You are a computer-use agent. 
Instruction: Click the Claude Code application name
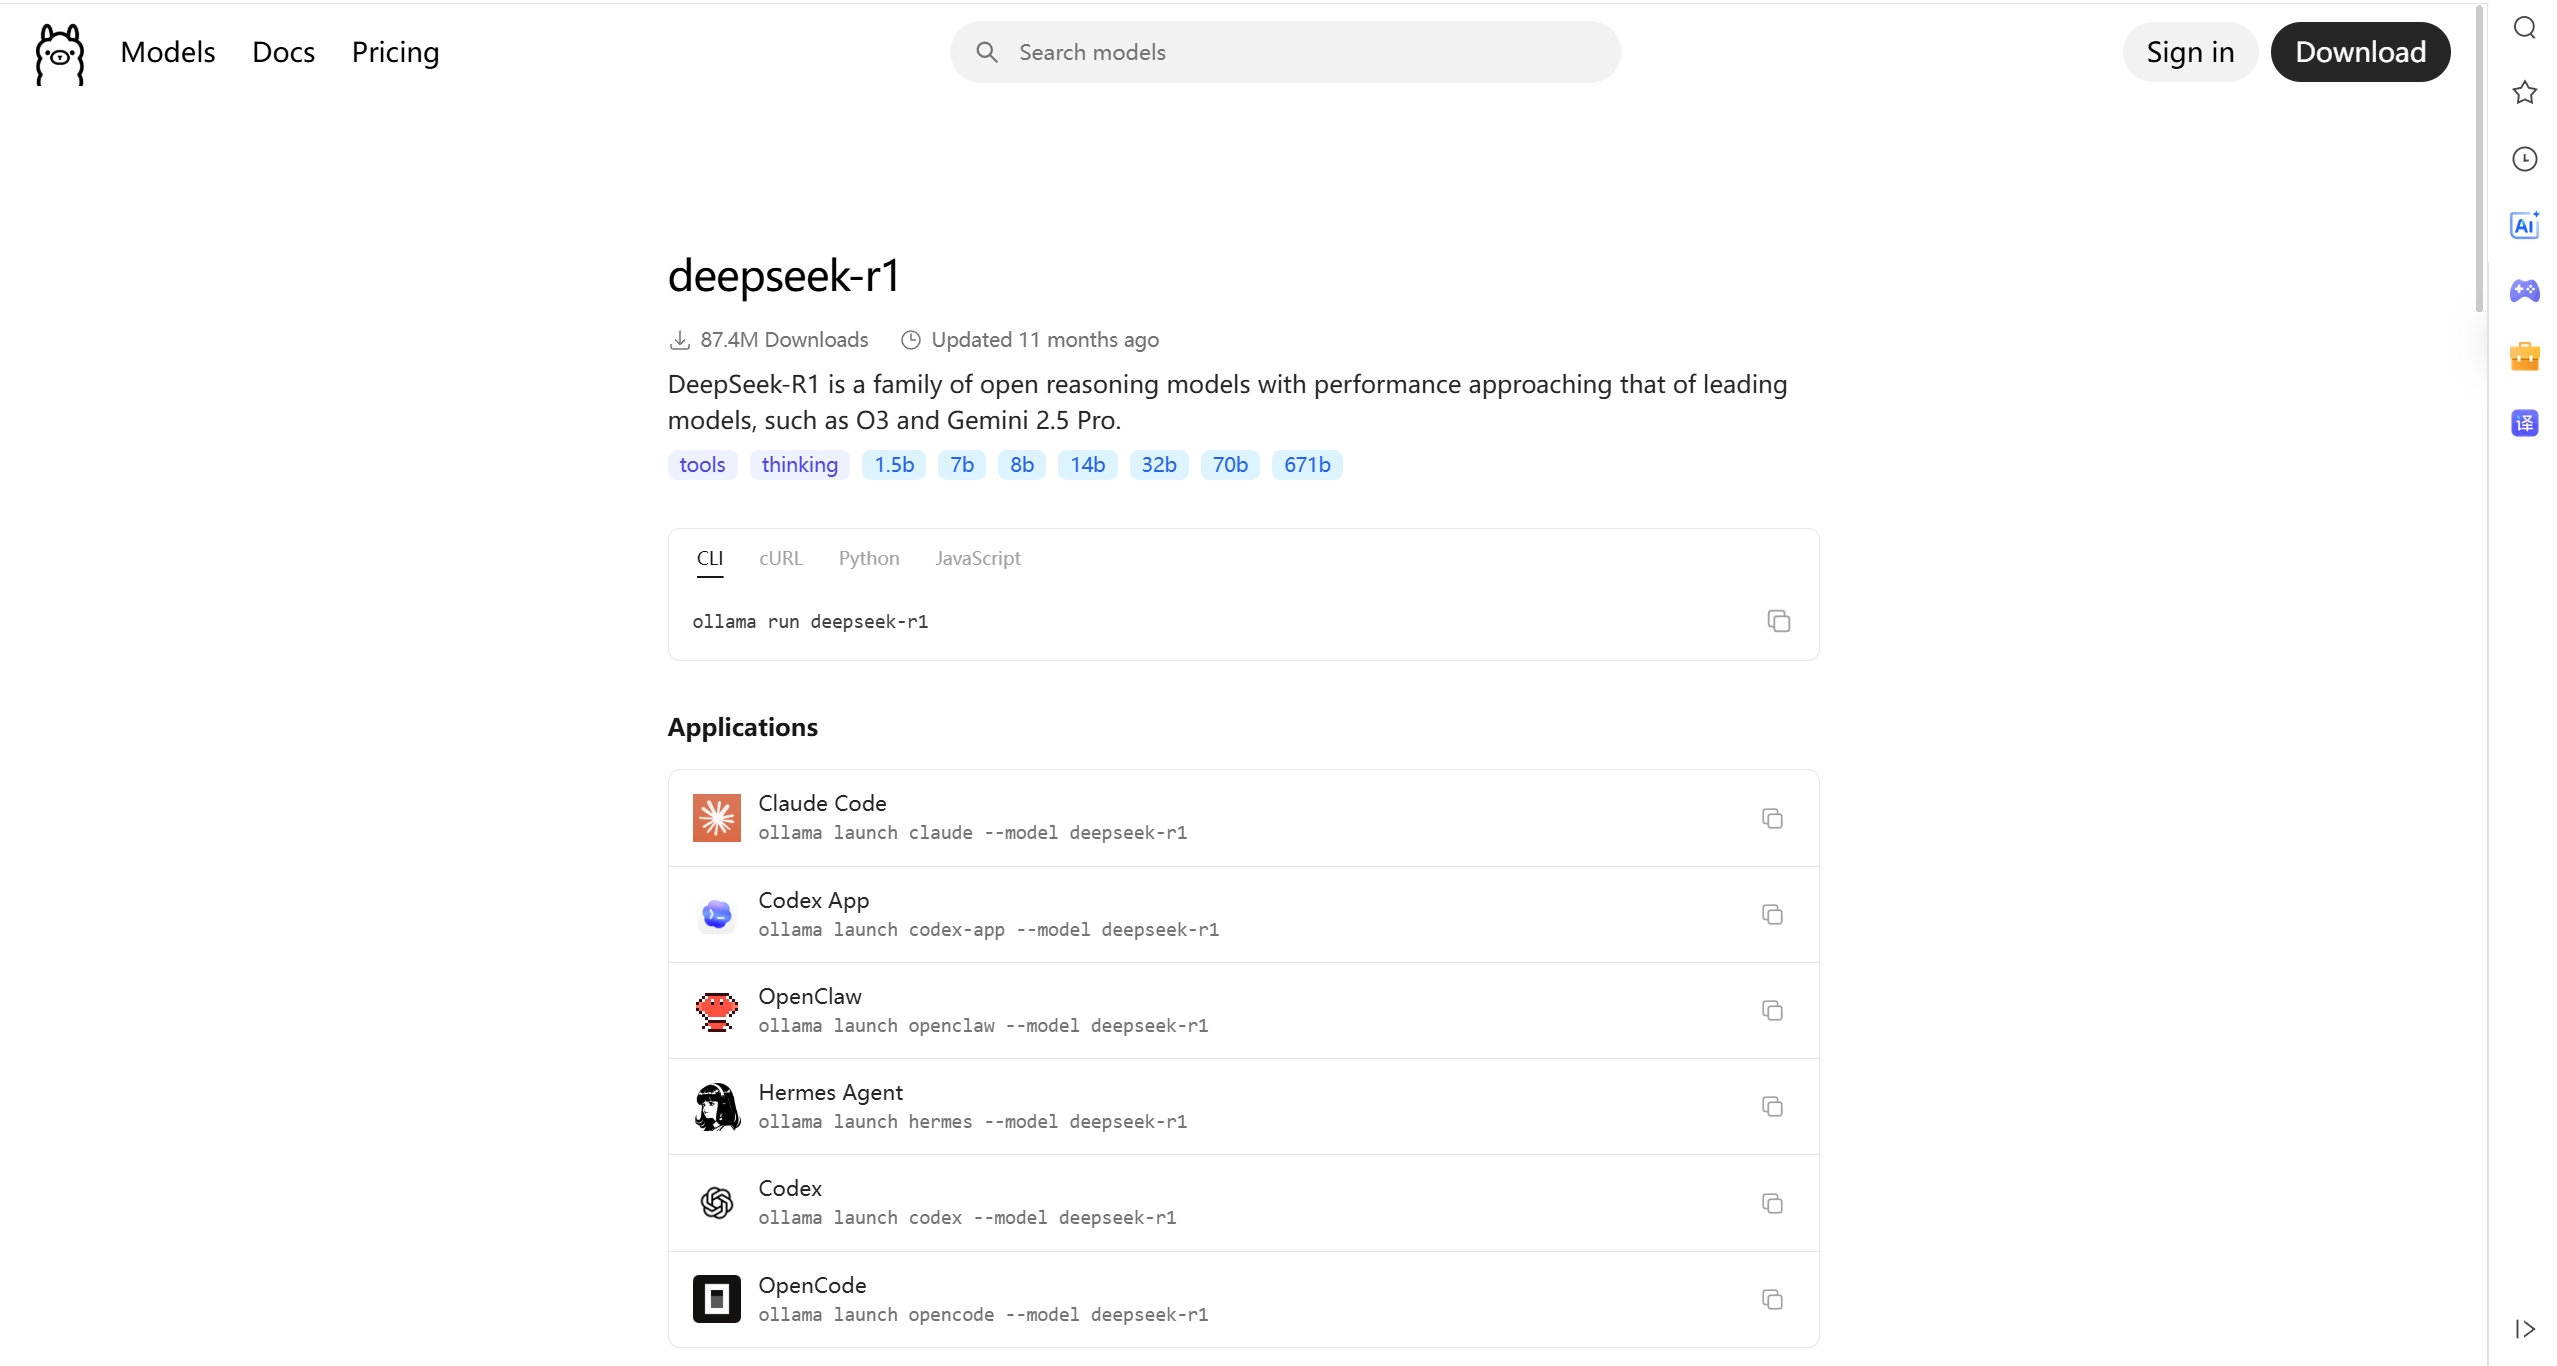point(822,803)
